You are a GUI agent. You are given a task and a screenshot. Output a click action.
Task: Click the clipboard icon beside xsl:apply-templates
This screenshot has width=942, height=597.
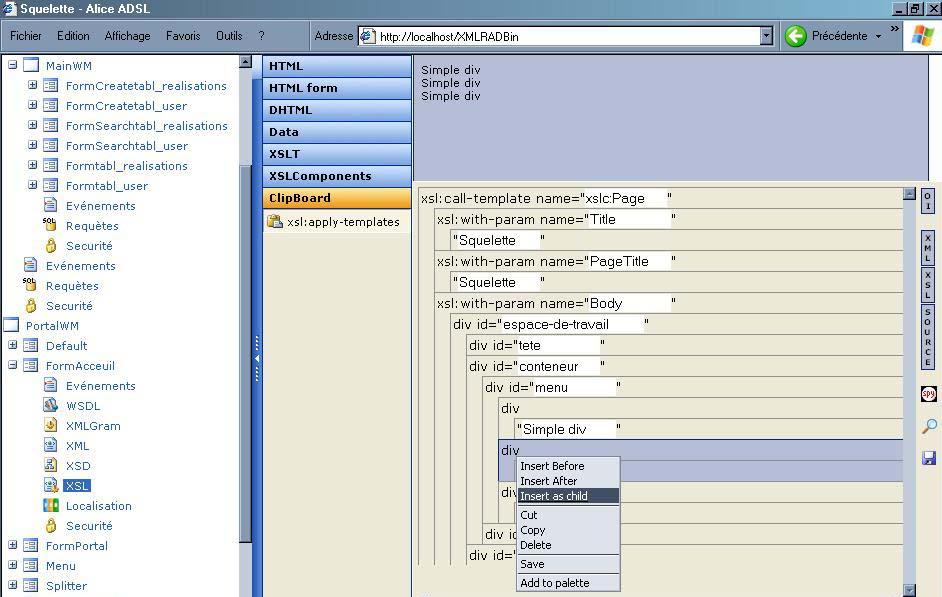(x=275, y=222)
